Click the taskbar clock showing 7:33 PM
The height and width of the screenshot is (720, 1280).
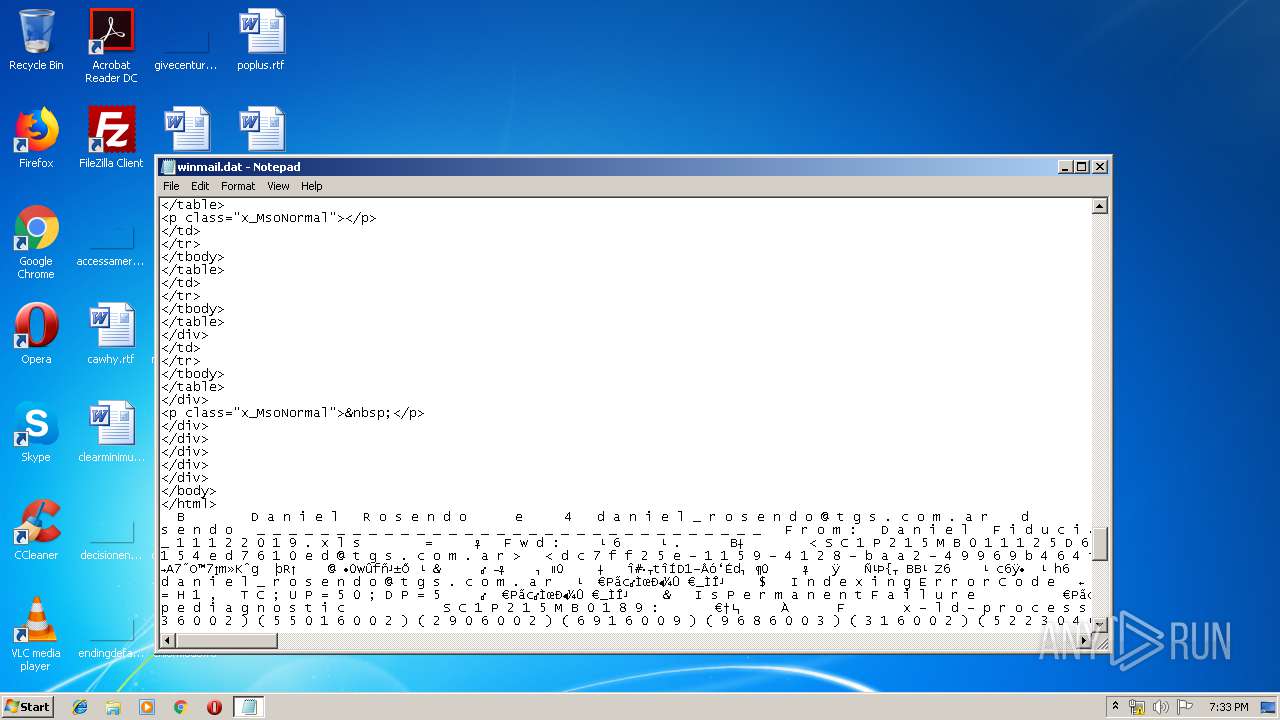(1228, 707)
